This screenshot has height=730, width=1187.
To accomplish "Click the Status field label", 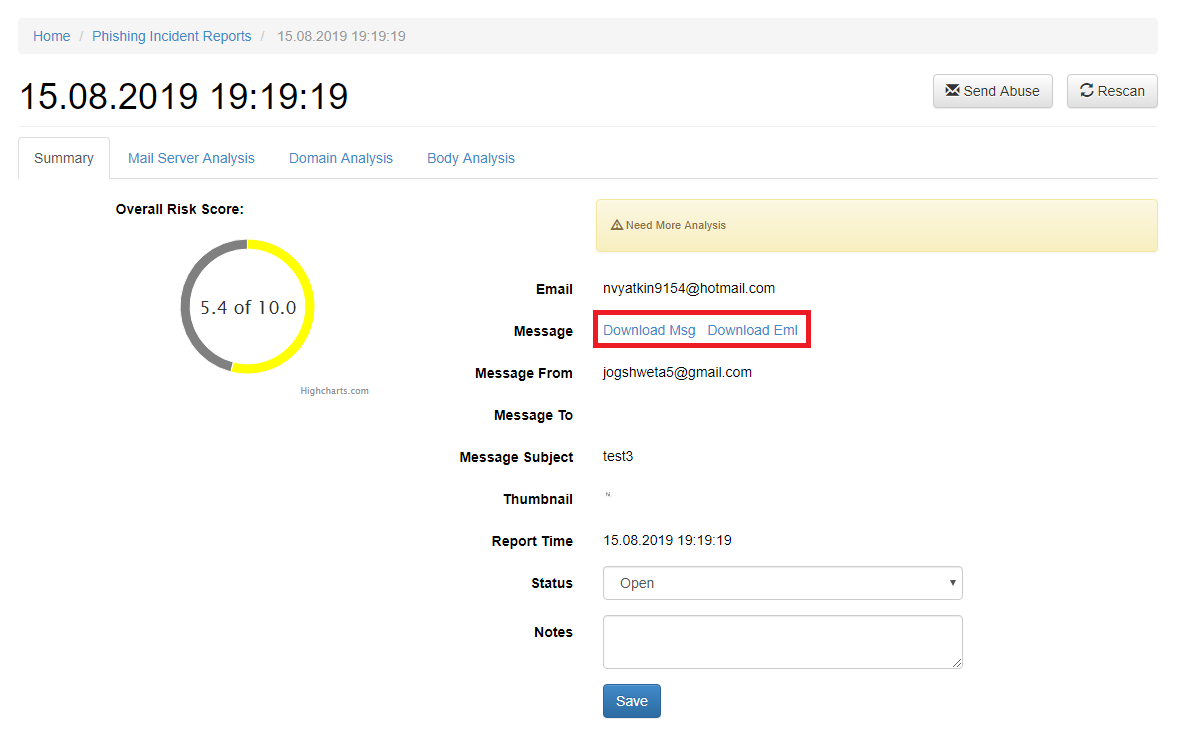I will [552, 583].
